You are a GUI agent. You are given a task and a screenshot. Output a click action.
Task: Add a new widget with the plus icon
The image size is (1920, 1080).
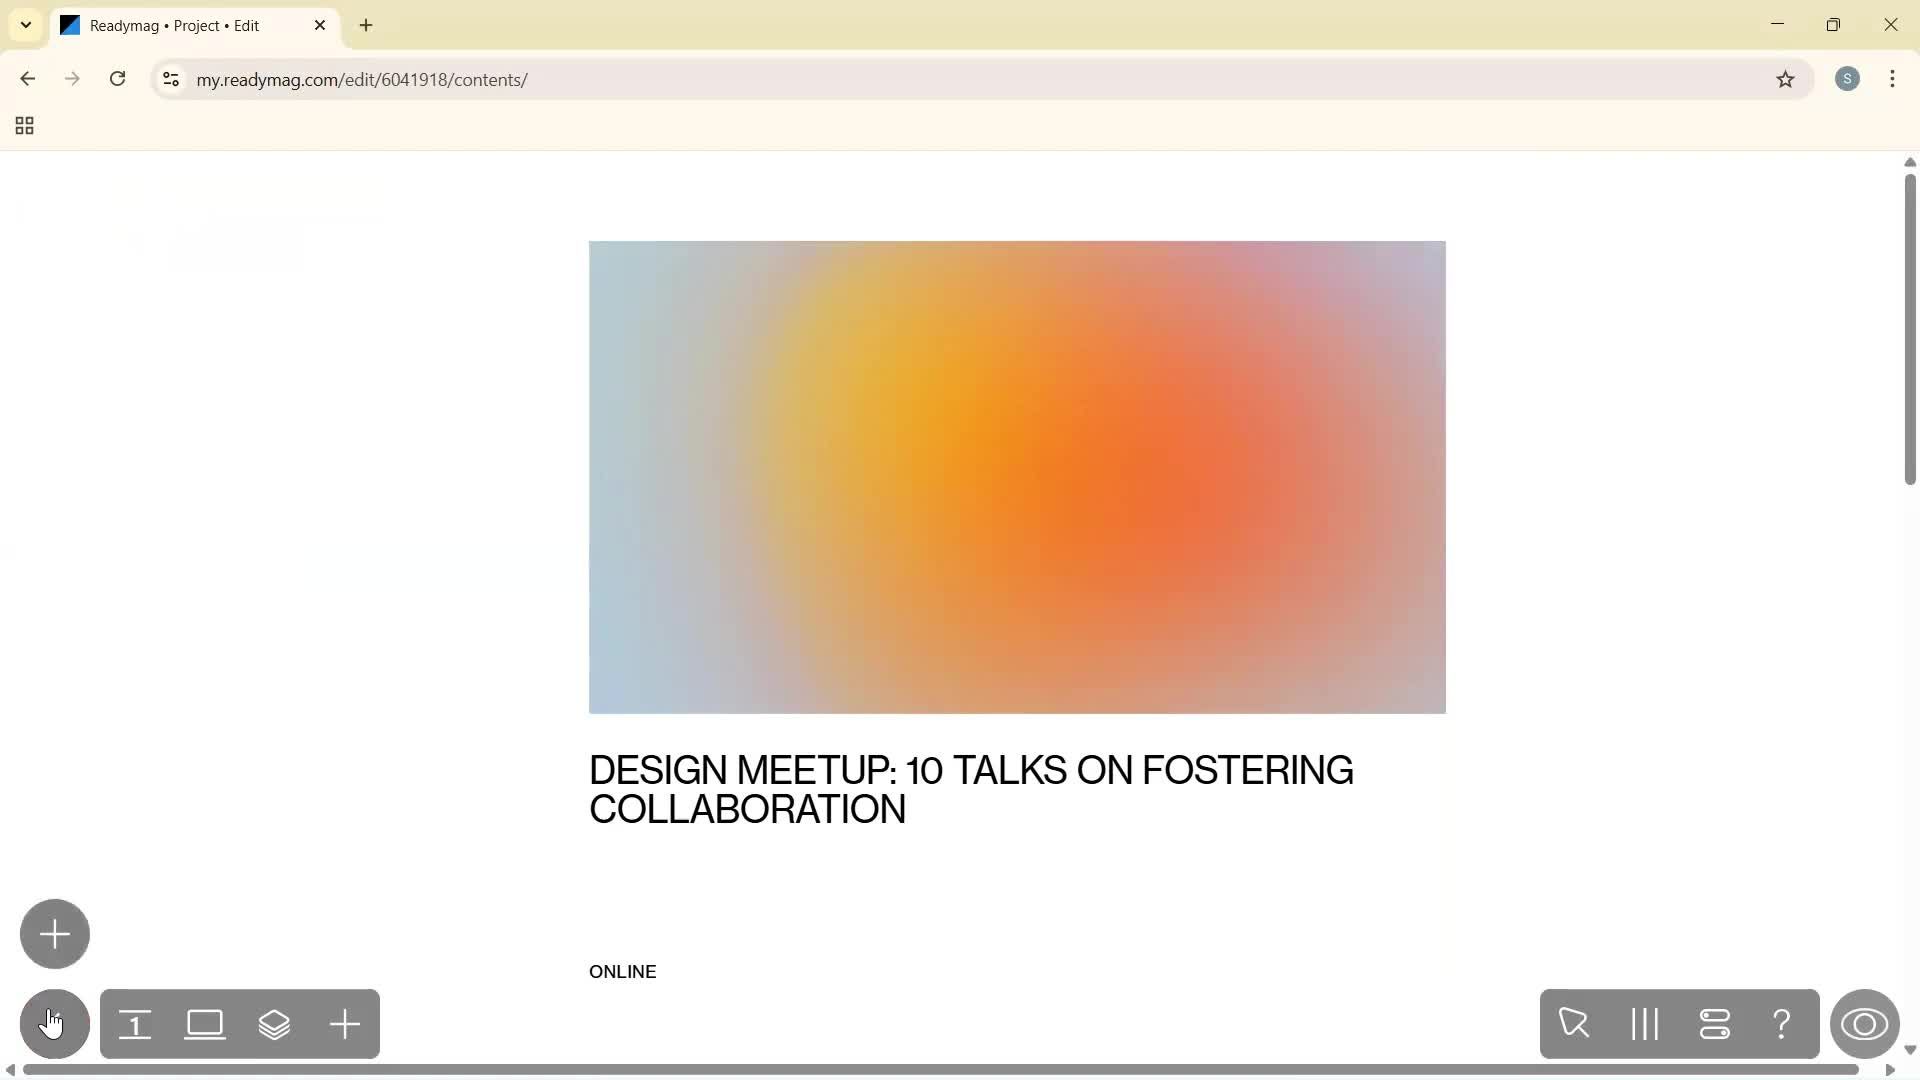click(x=345, y=1024)
